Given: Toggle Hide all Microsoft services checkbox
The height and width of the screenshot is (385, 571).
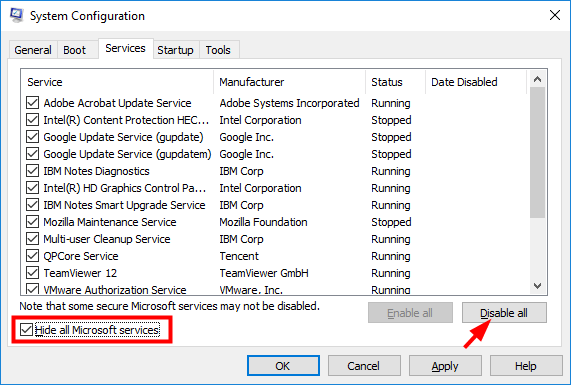Looking at the screenshot, I should click(x=26, y=330).
